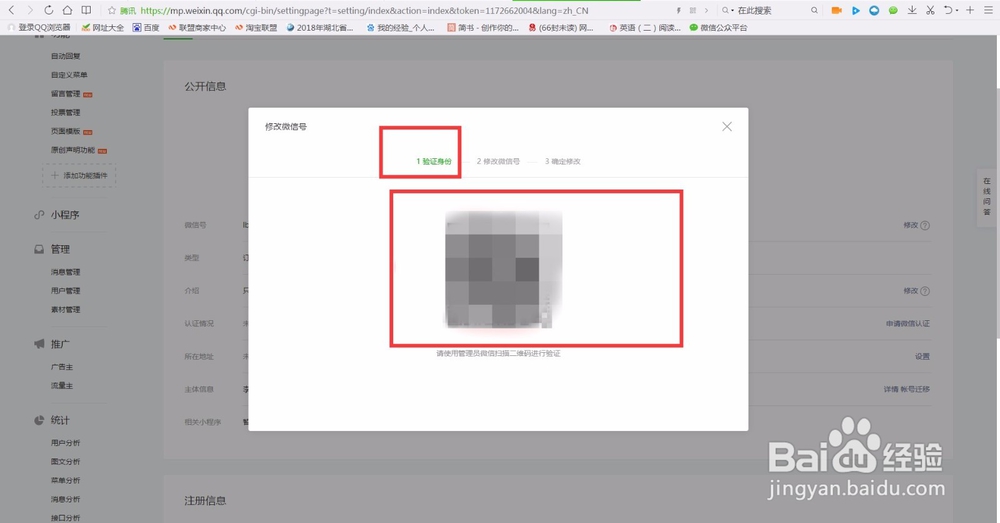Click 修改 link in 介绍 row
The image size is (1000, 523).
(911, 291)
